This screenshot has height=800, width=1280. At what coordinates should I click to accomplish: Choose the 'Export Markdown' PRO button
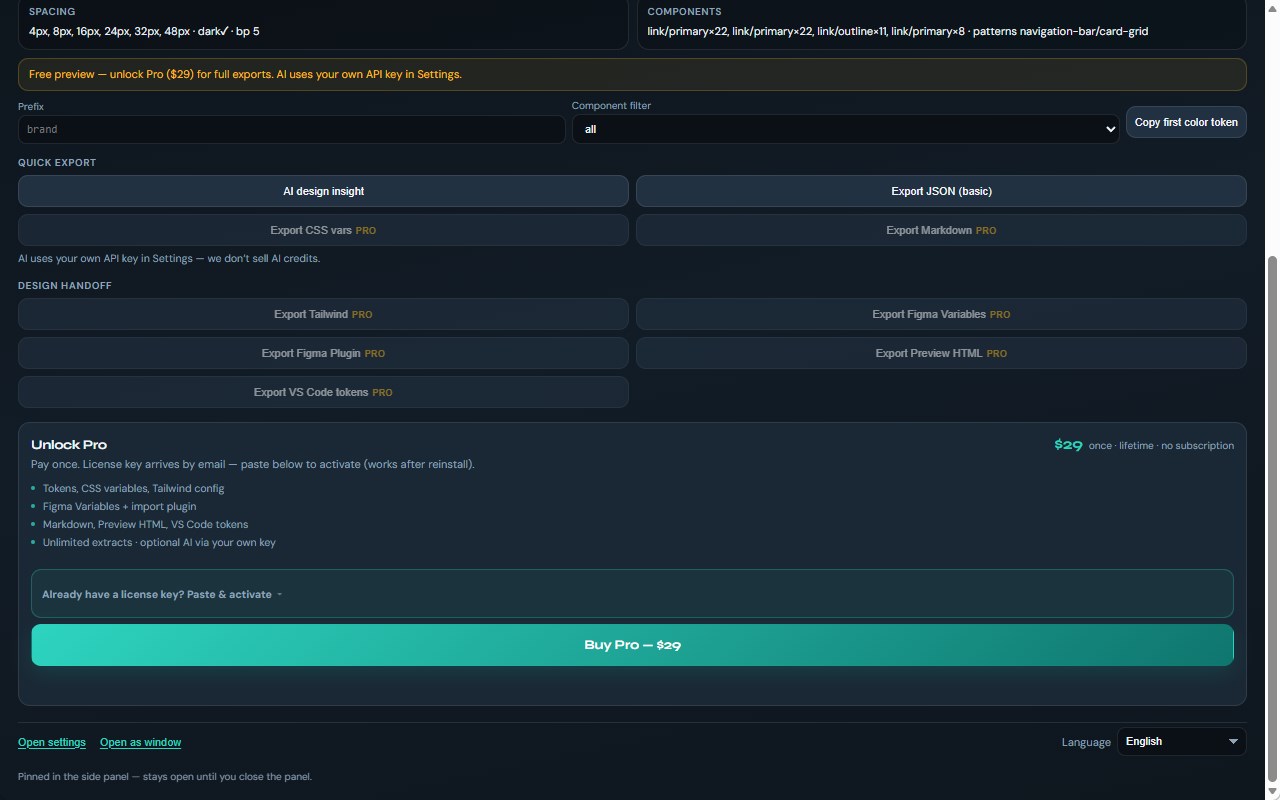tap(941, 230)
